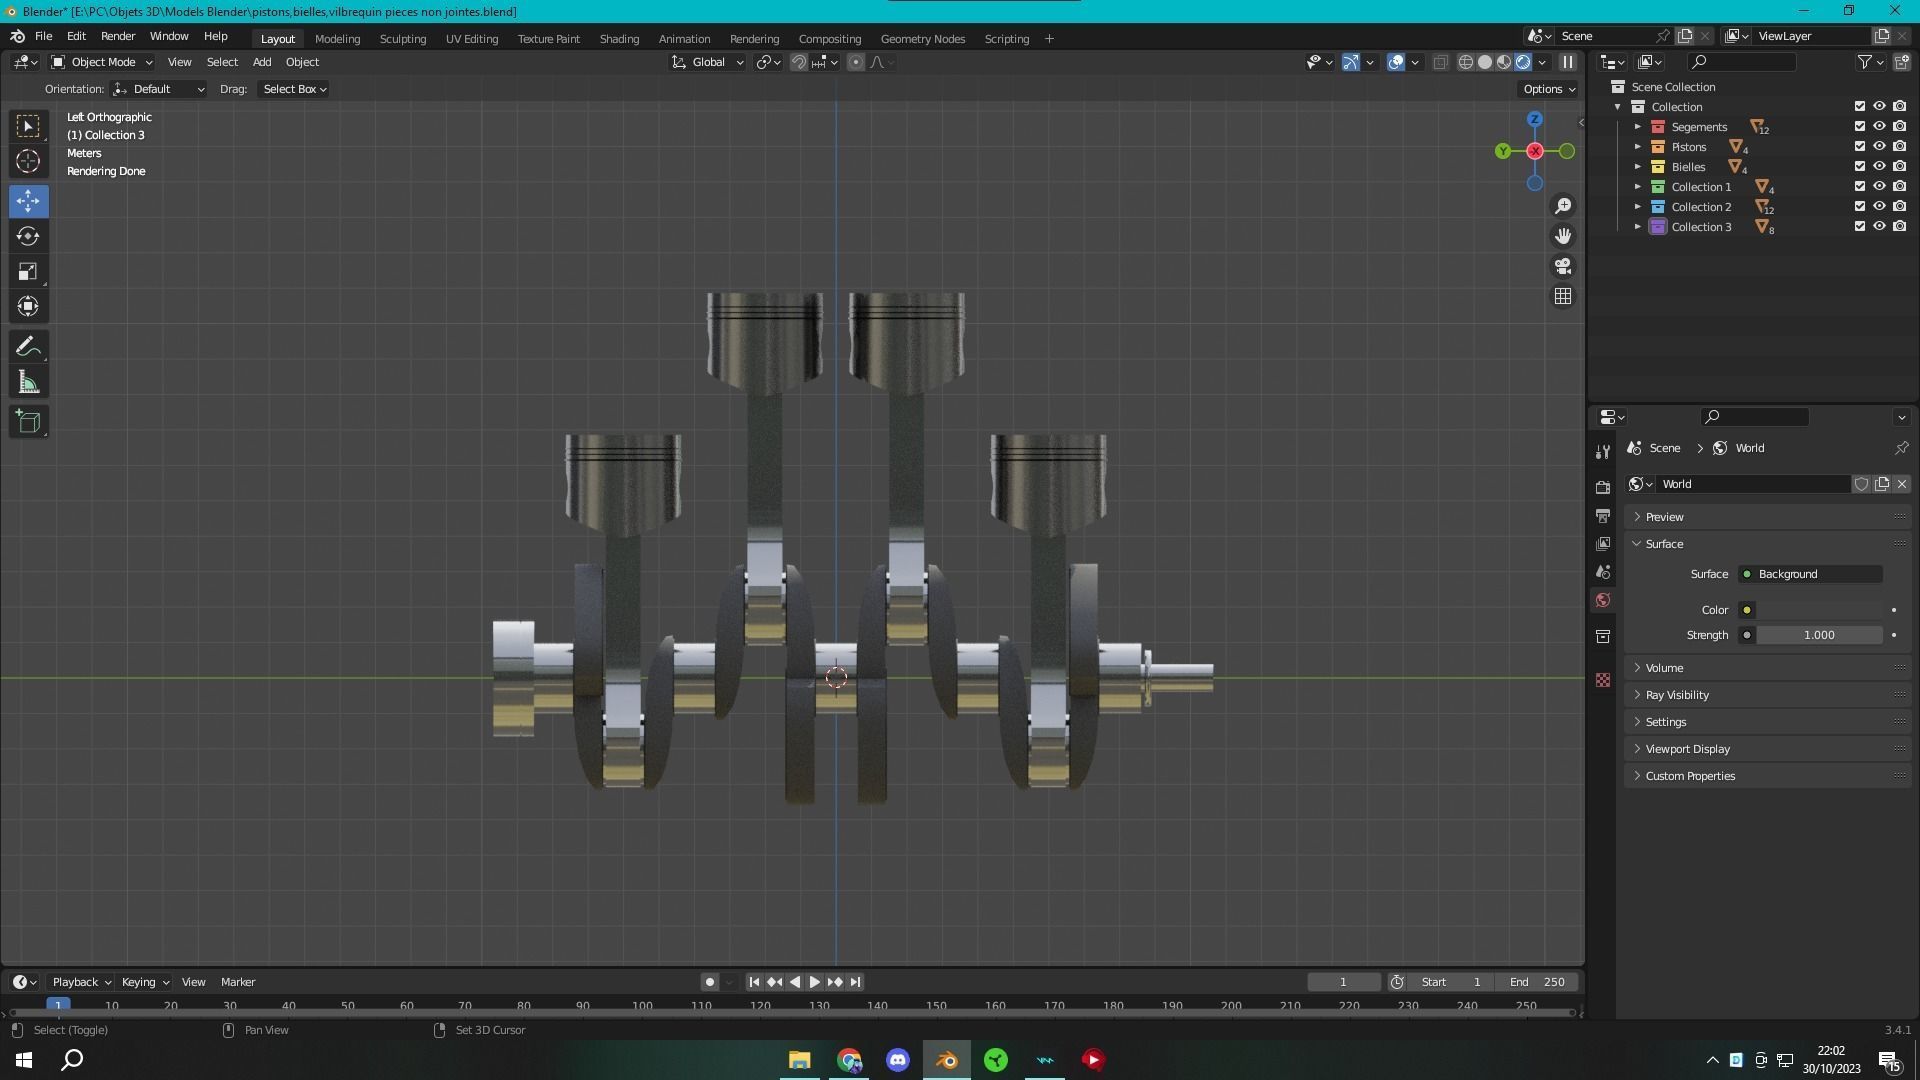Hide the Bielles collection in viewport

pos(1880,167)
